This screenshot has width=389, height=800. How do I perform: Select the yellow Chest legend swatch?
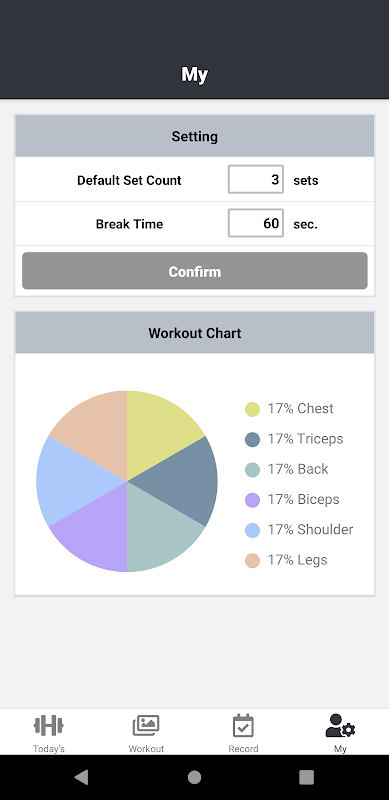[x=252, y=409]
